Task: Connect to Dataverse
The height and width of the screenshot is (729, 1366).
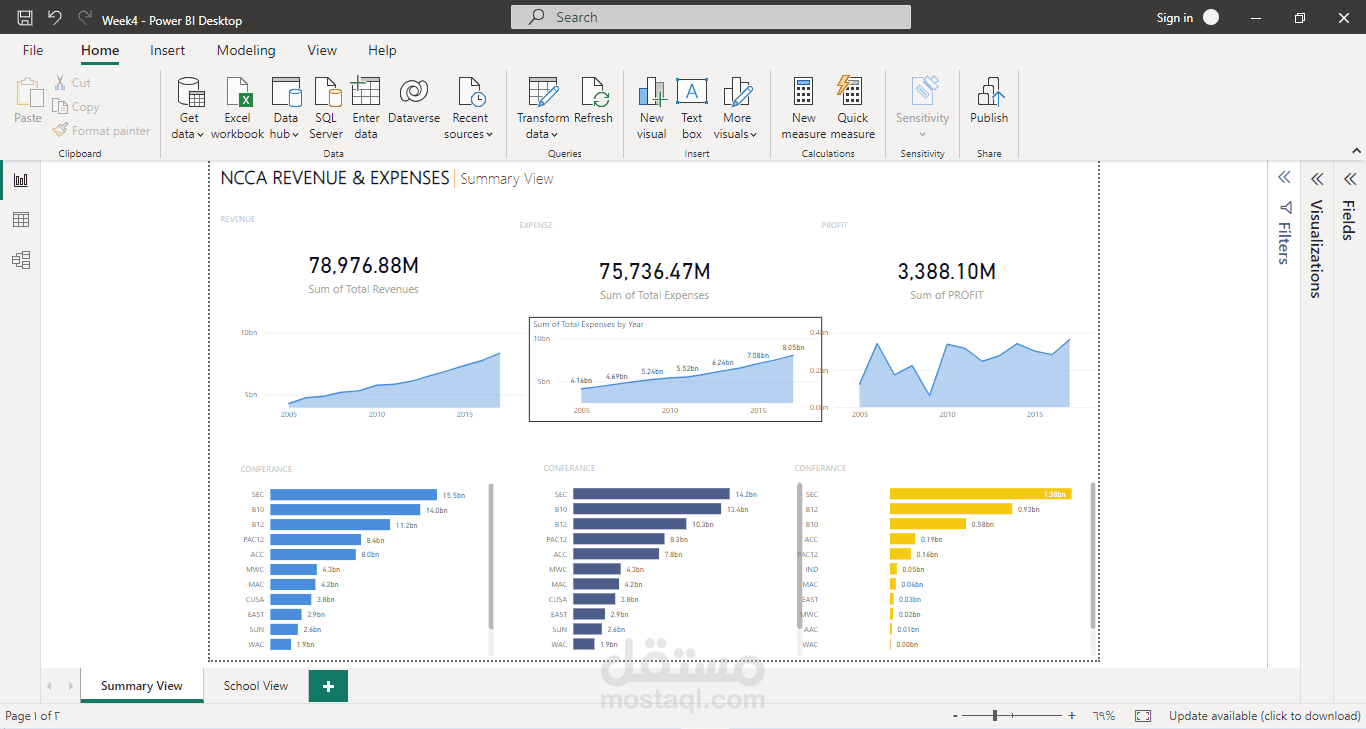Action: (x=414, y=100)
